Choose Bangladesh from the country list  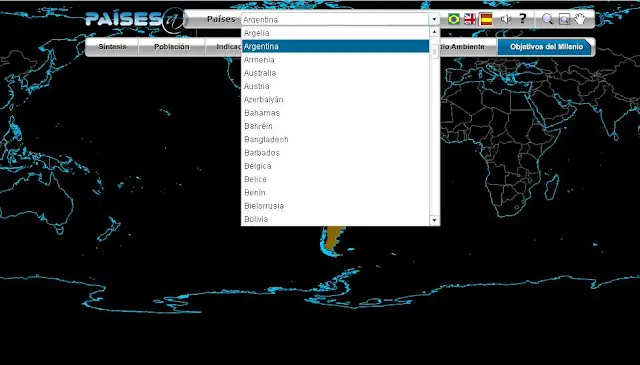click(335, 139)
